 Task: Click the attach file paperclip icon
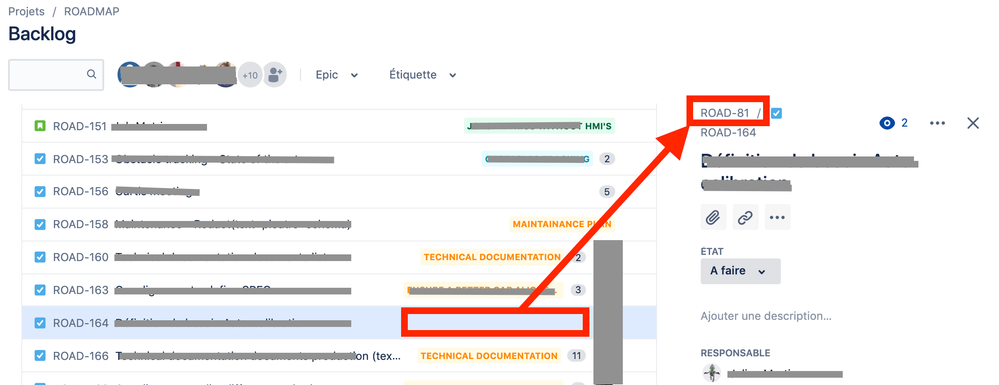point(713,217)
